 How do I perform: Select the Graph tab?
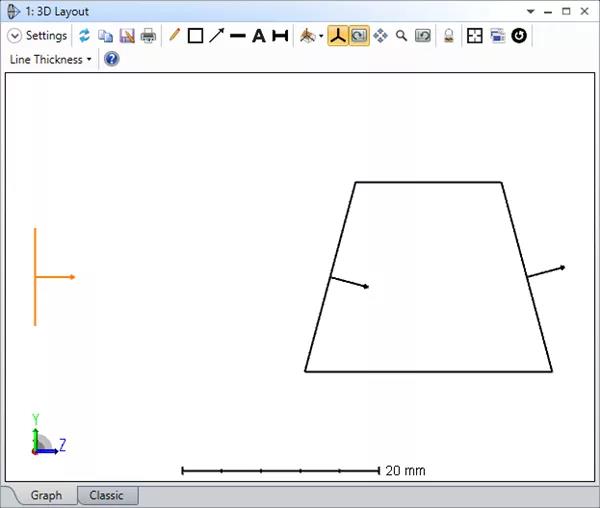pos(46,496)
